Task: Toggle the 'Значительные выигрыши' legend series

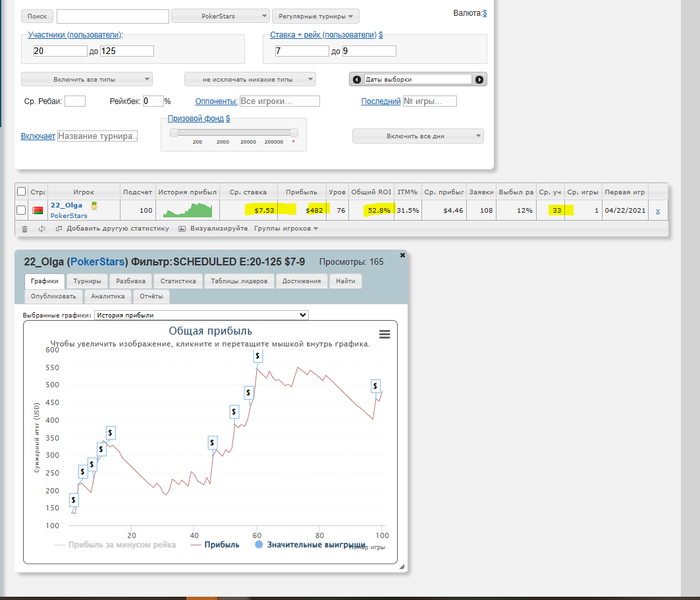Action: click(310, 546)
